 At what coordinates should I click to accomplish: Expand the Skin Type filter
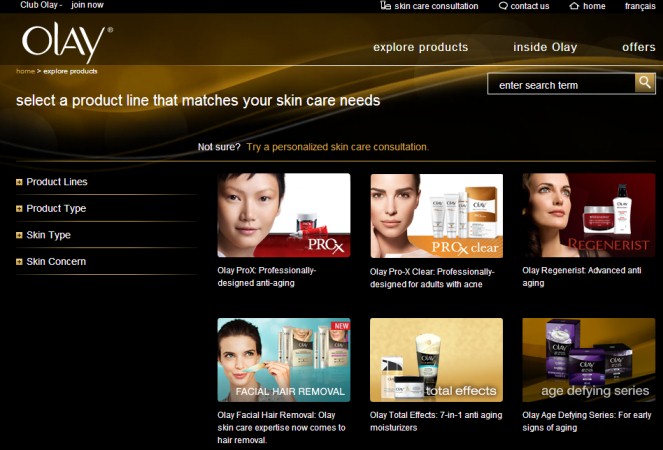coord(44,235)
